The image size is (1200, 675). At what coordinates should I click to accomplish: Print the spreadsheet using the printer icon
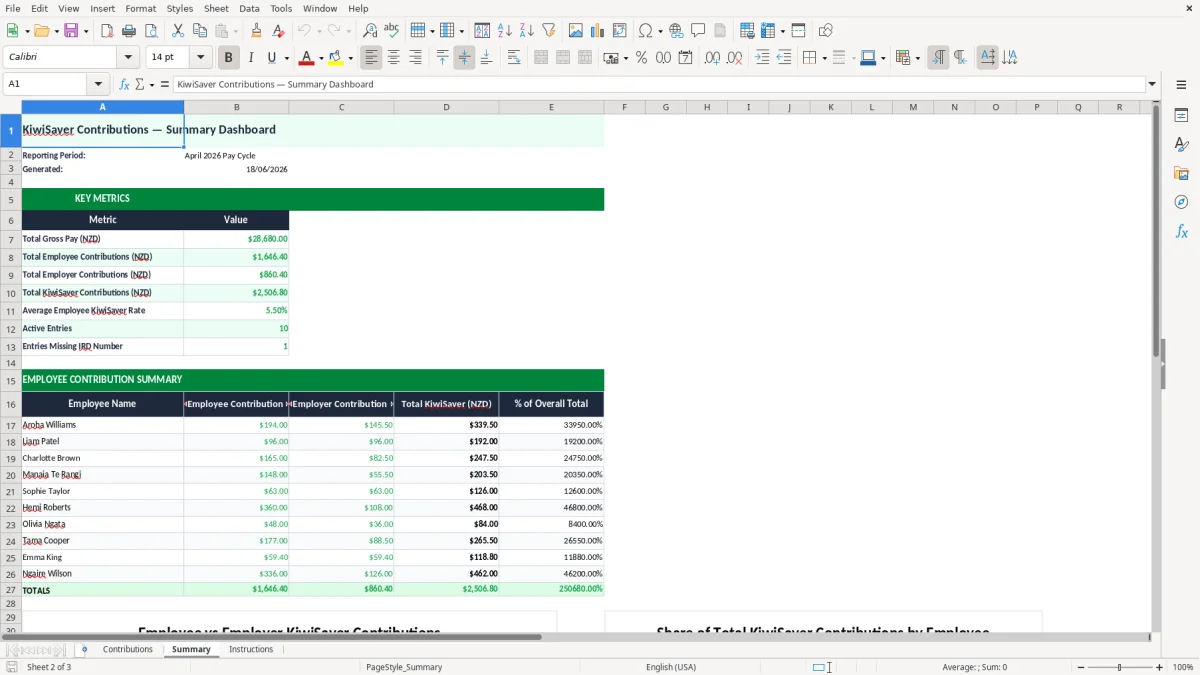coord(129,31)
